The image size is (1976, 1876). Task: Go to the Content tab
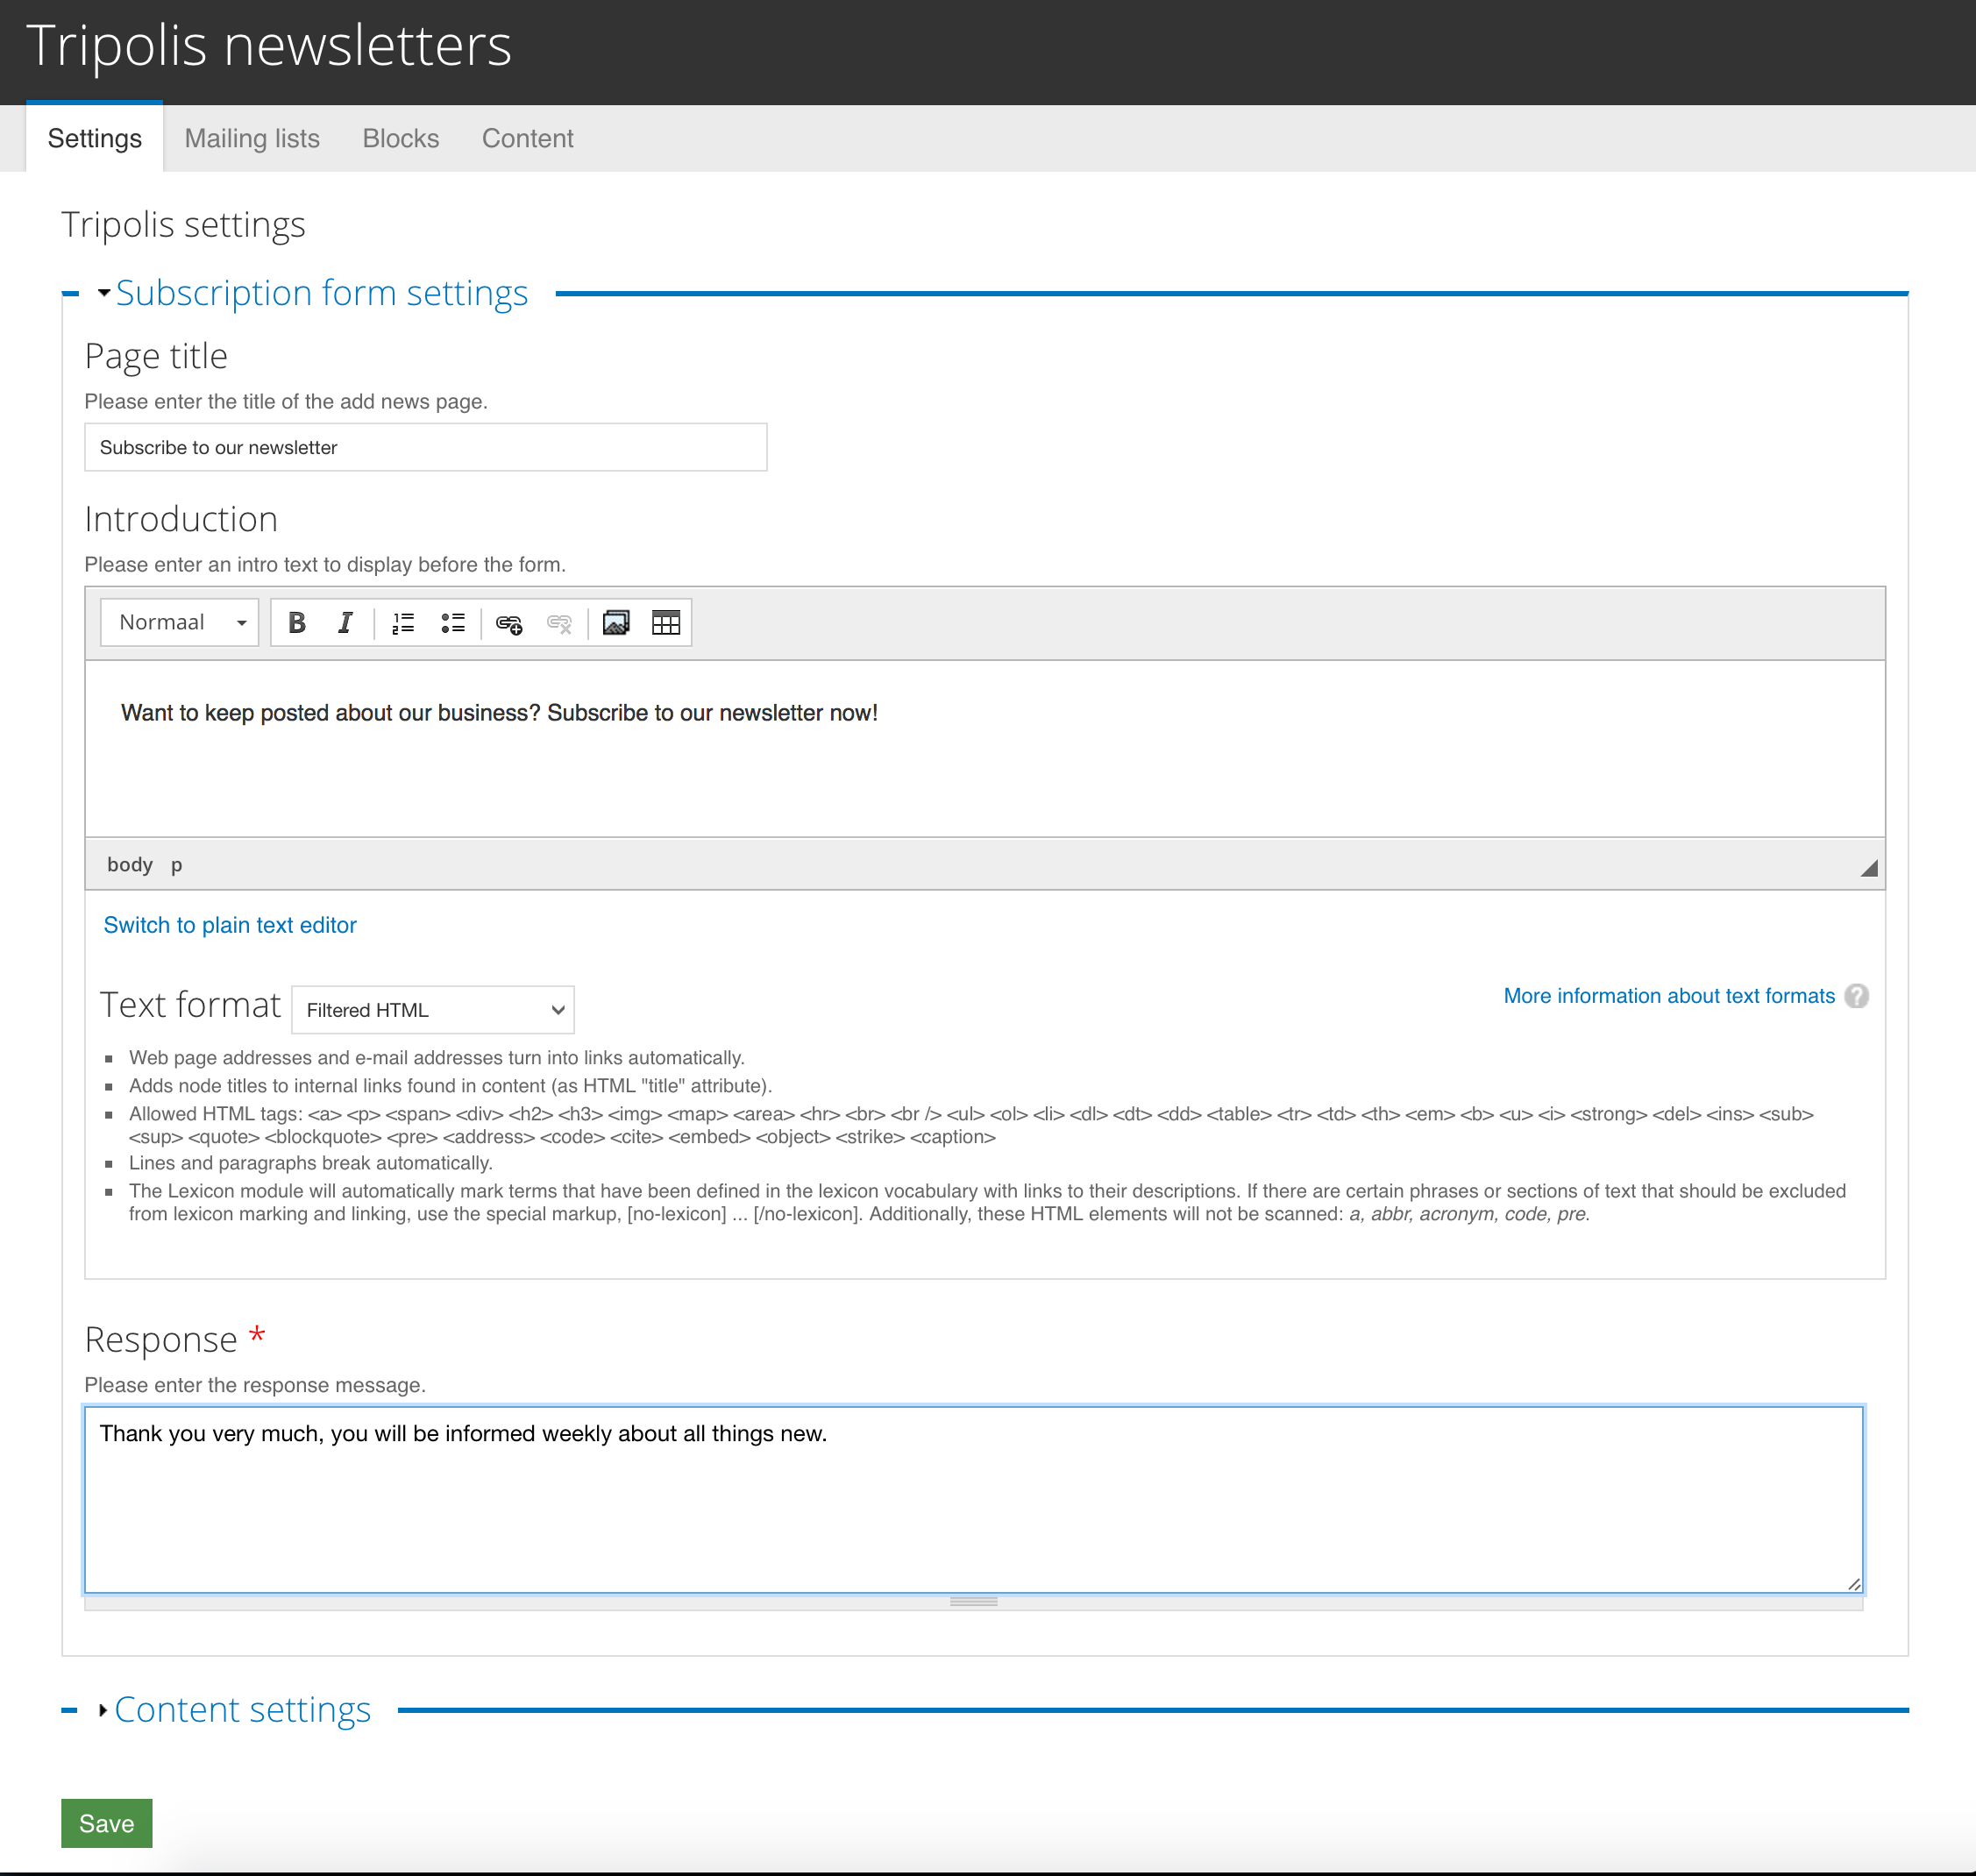point(527,138)
